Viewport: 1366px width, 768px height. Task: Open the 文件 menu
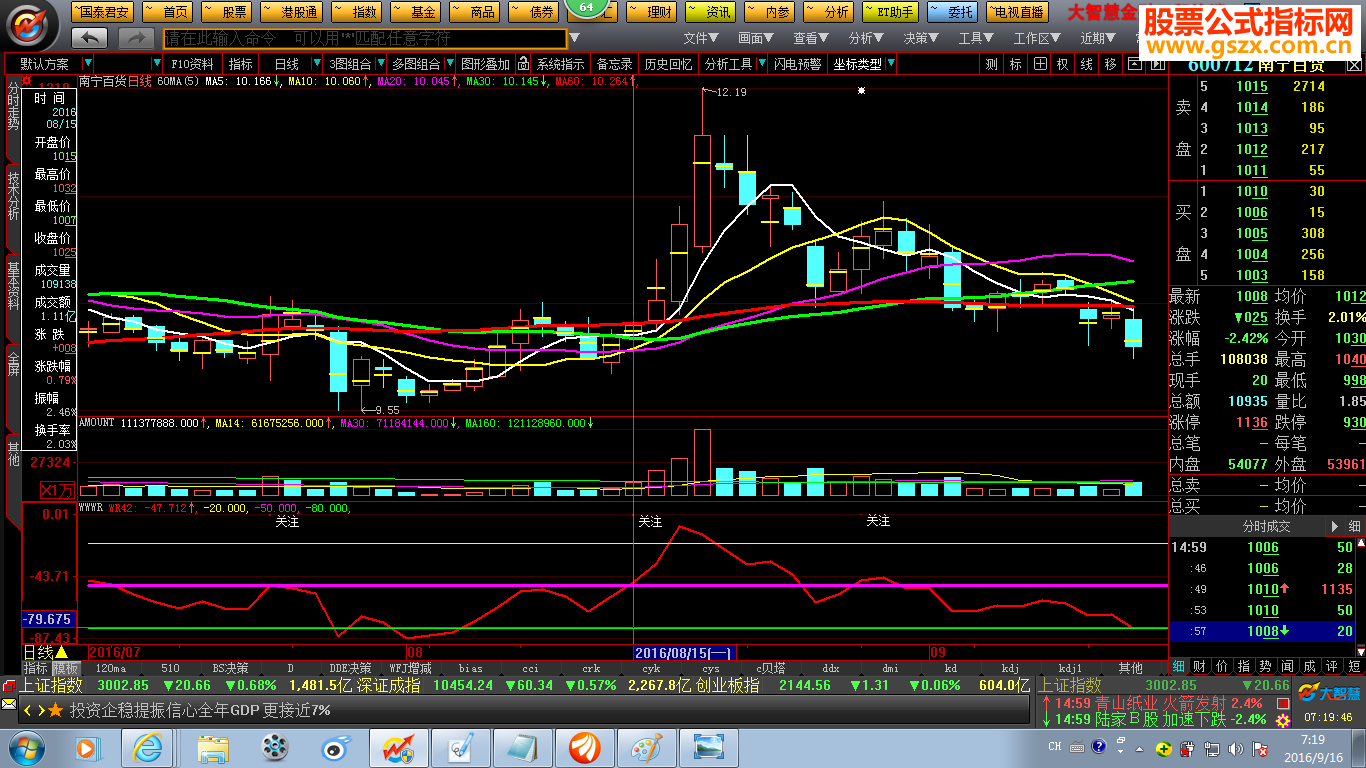(x=701, y=38)
